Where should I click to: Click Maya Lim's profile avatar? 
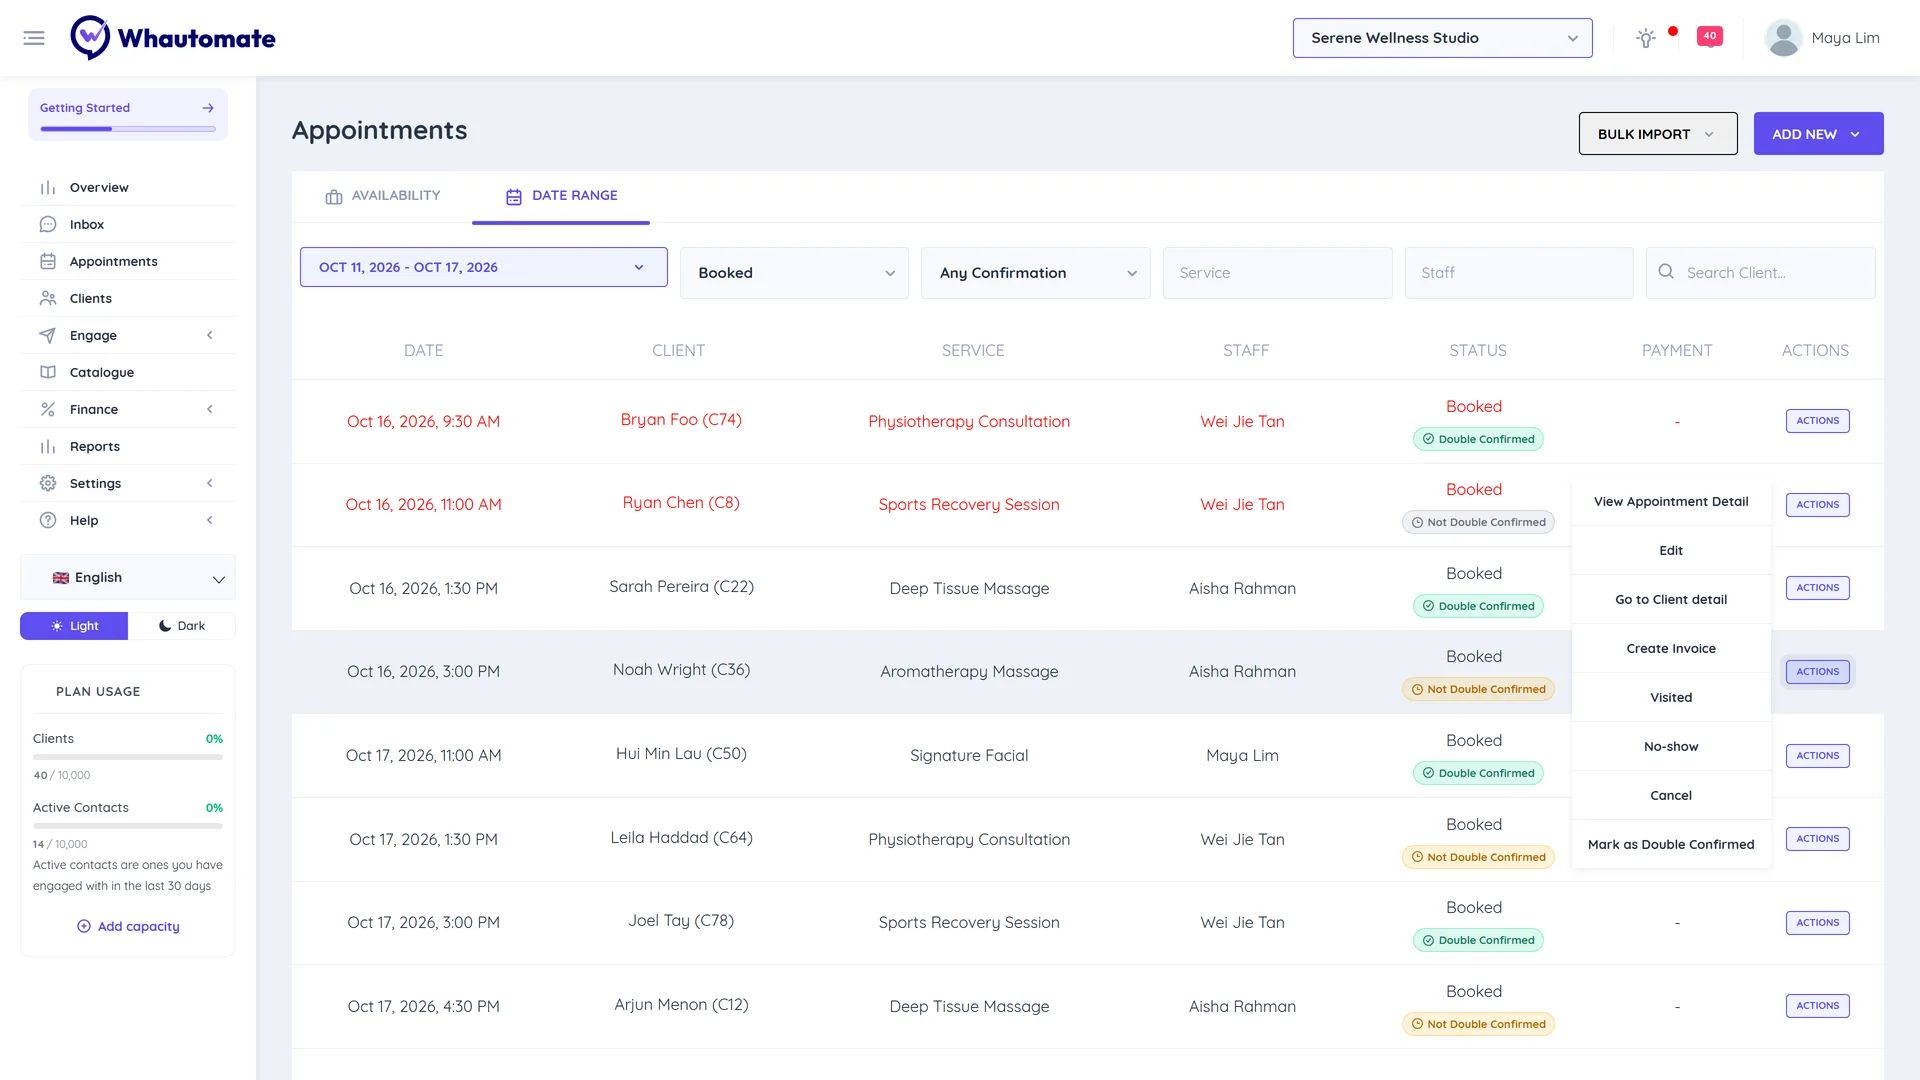1783,38
